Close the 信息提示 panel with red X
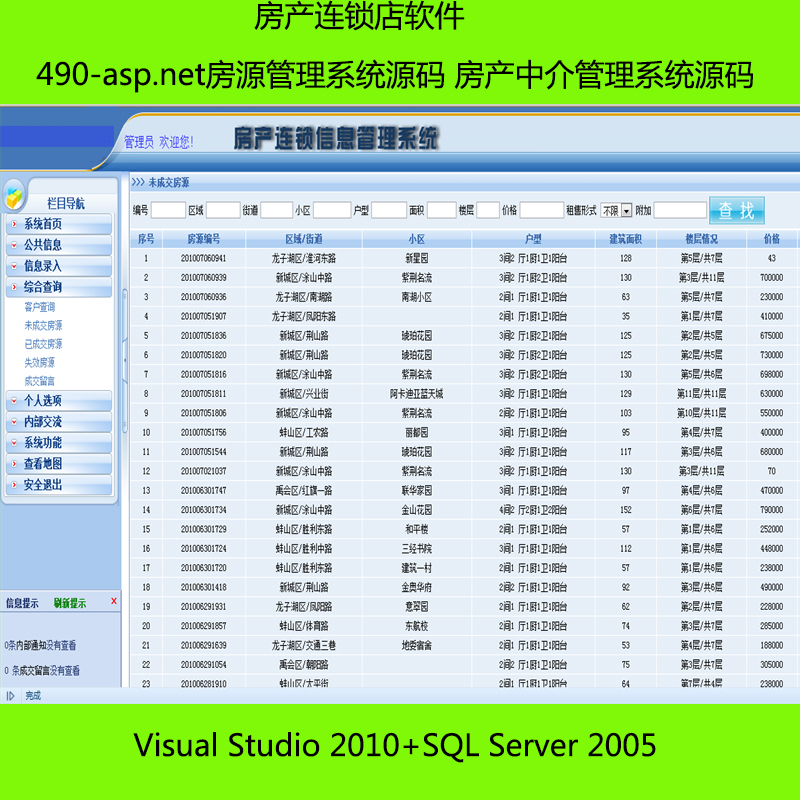 pyautogui.click(x=114, y=601)
